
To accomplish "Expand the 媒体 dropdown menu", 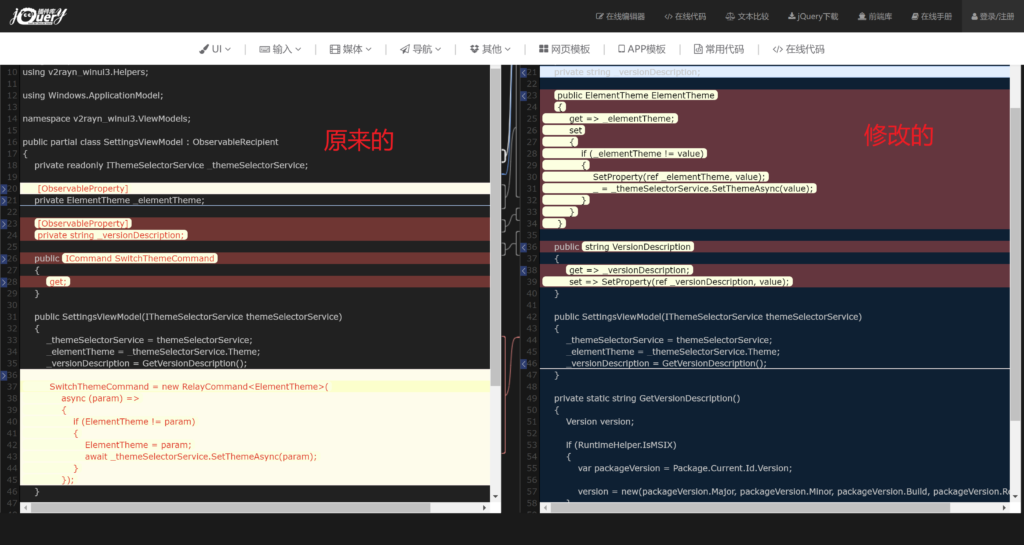I will coord(351,49).
